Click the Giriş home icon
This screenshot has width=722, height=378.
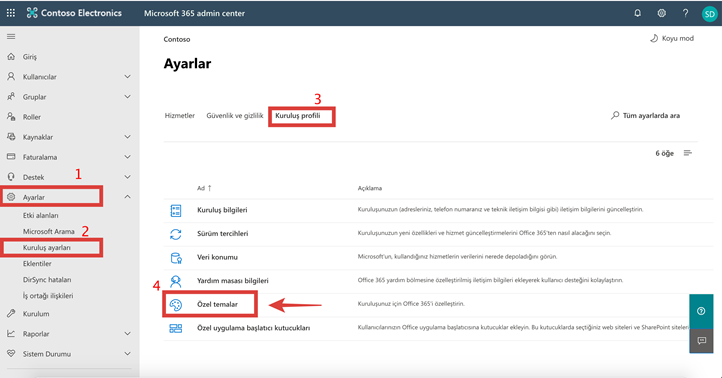click(x=11, y=57)
